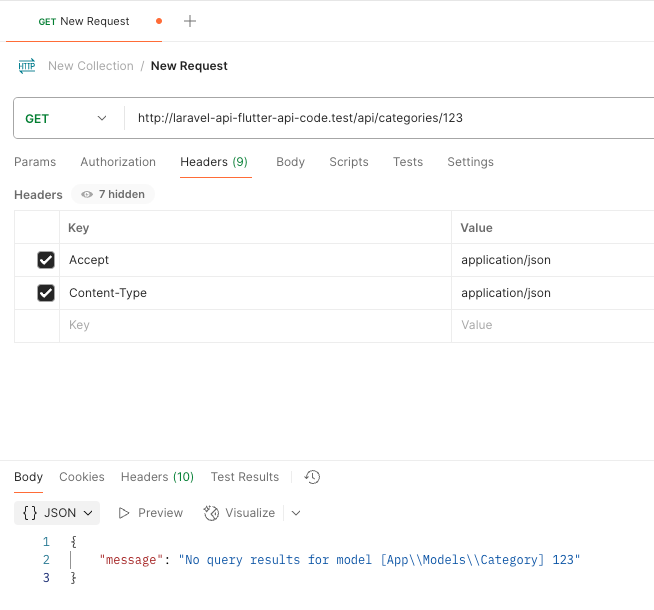Uncheck the Accept header checkbox
Screen dimensions: 654x610
tap(46, 260)
